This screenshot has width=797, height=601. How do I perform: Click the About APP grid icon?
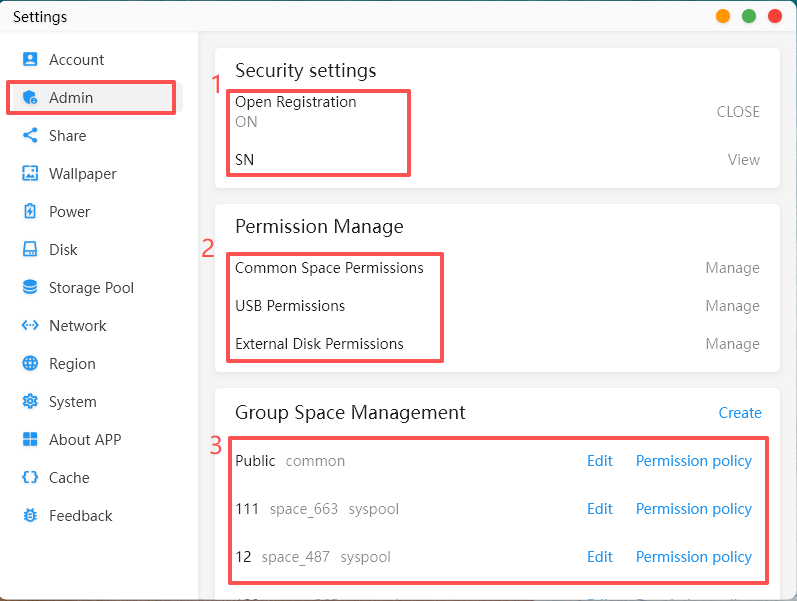click(x=30, y=439)
